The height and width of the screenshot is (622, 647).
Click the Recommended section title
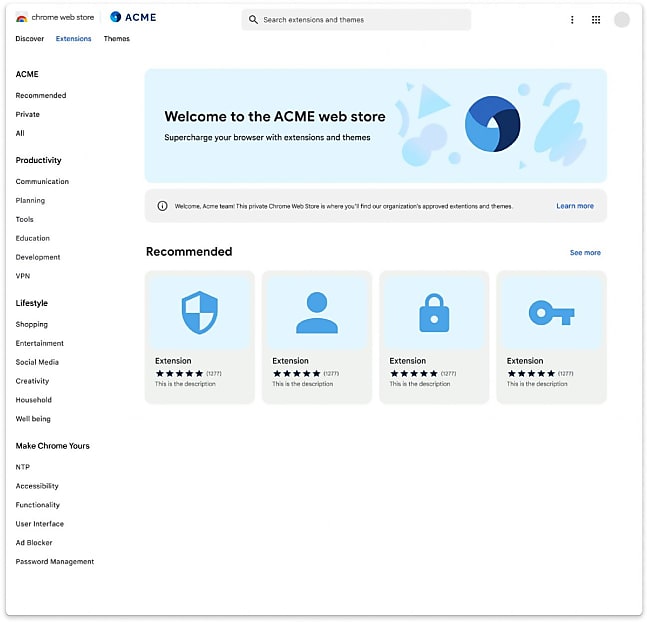189,251
